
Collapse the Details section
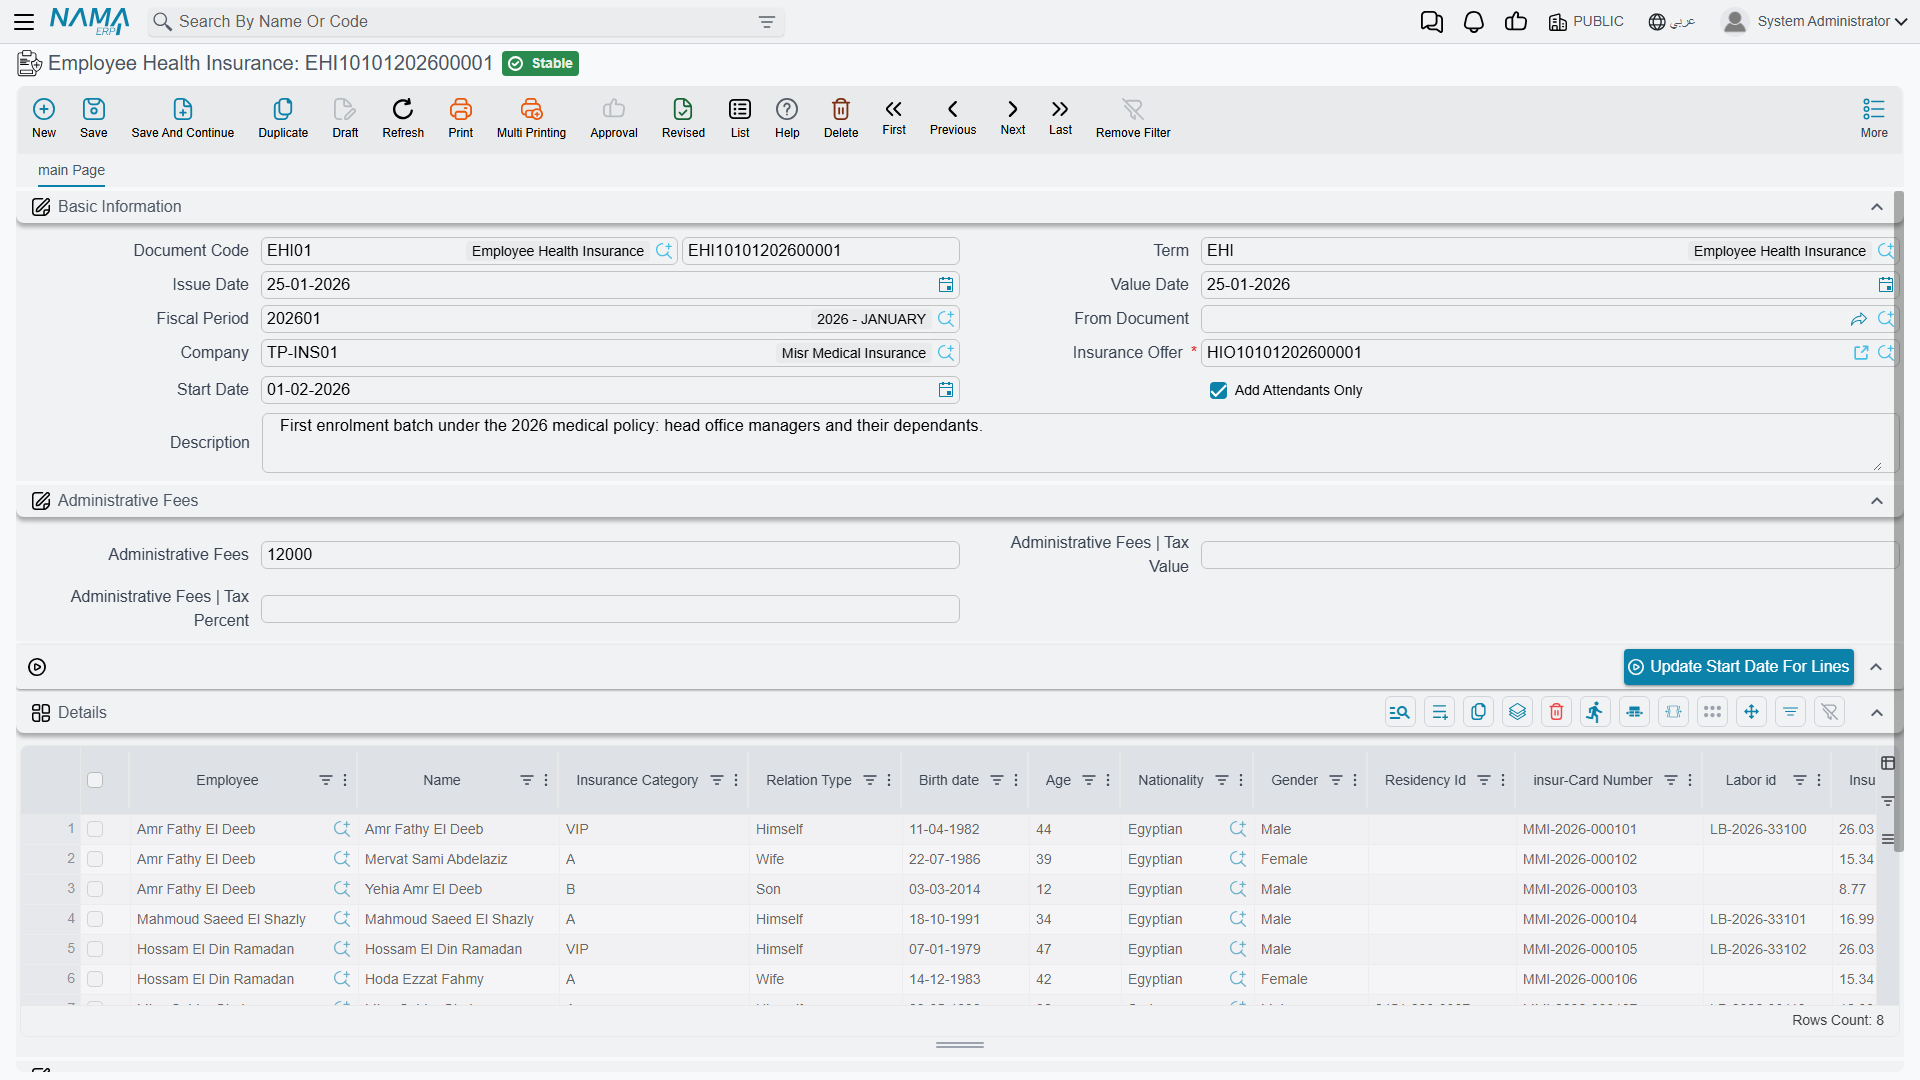click(1877, 713)
